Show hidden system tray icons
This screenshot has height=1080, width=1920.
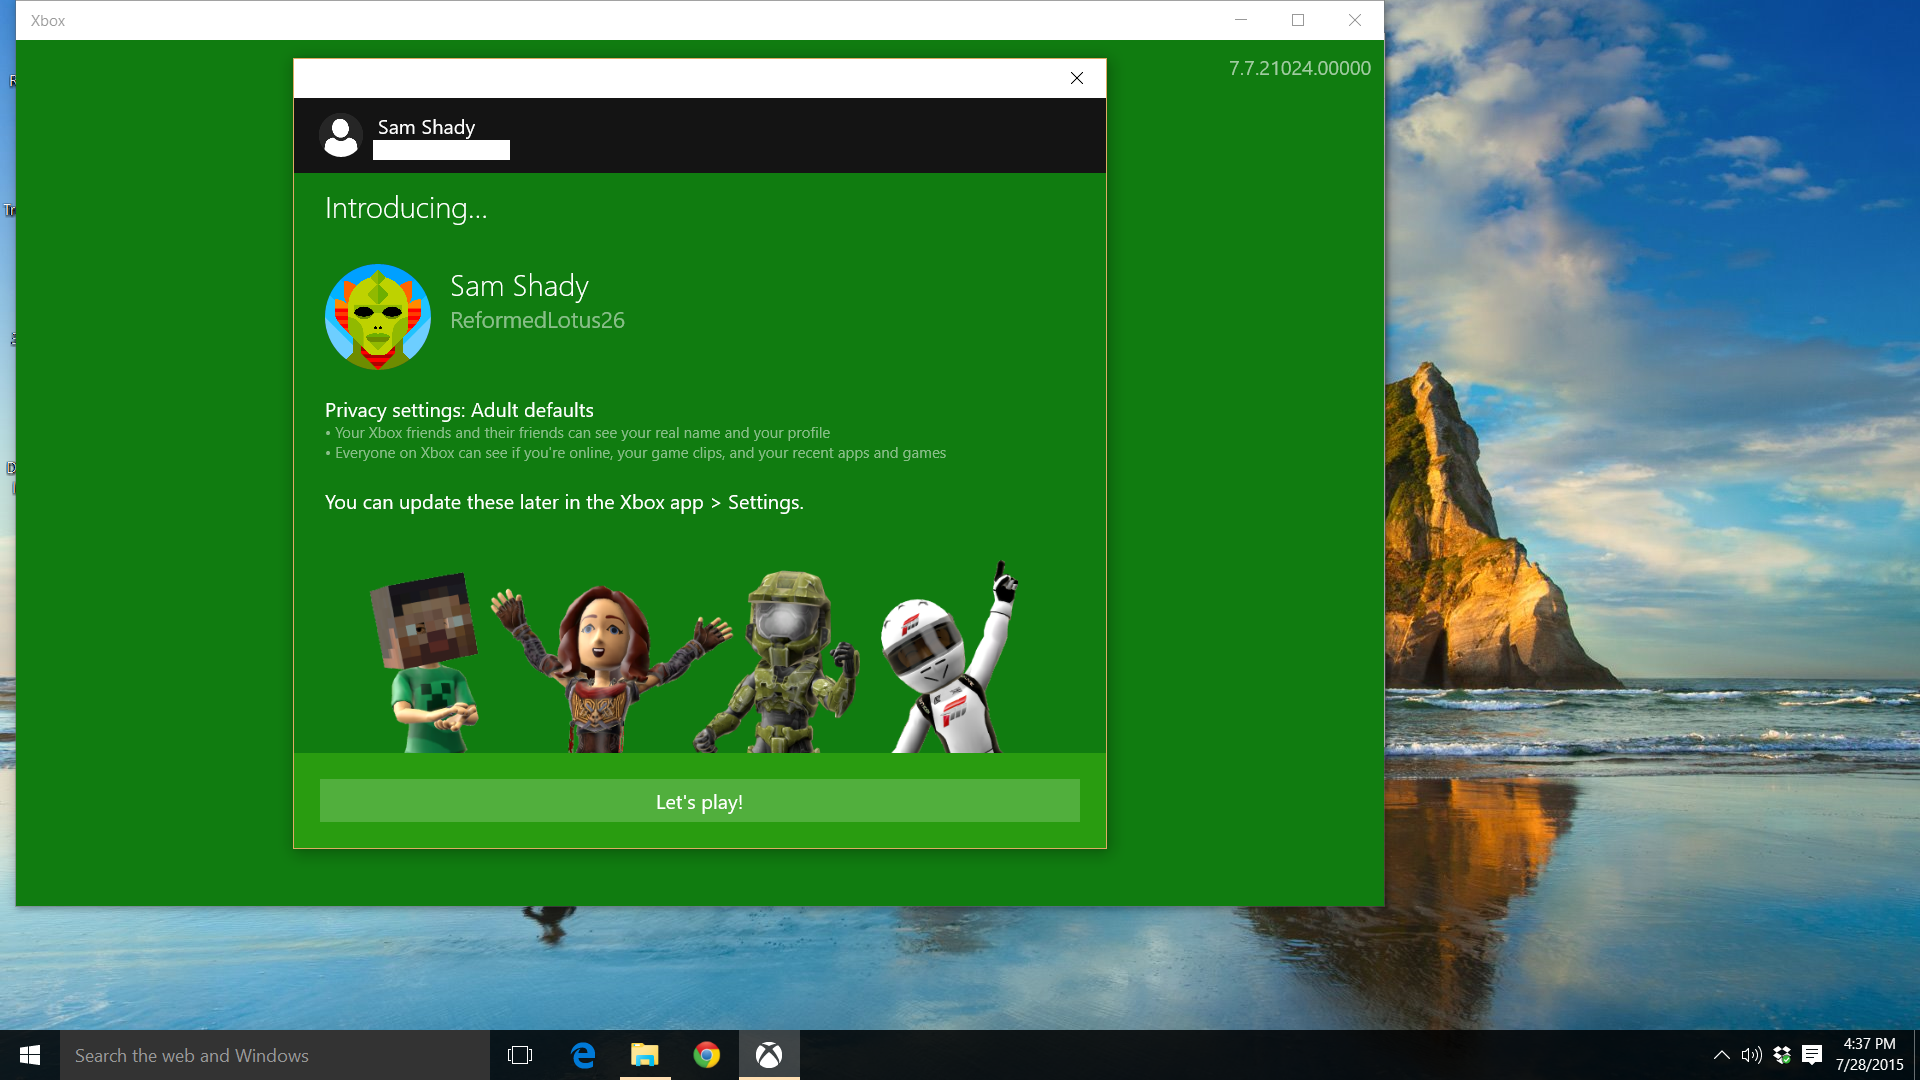coord(1721,1055)
